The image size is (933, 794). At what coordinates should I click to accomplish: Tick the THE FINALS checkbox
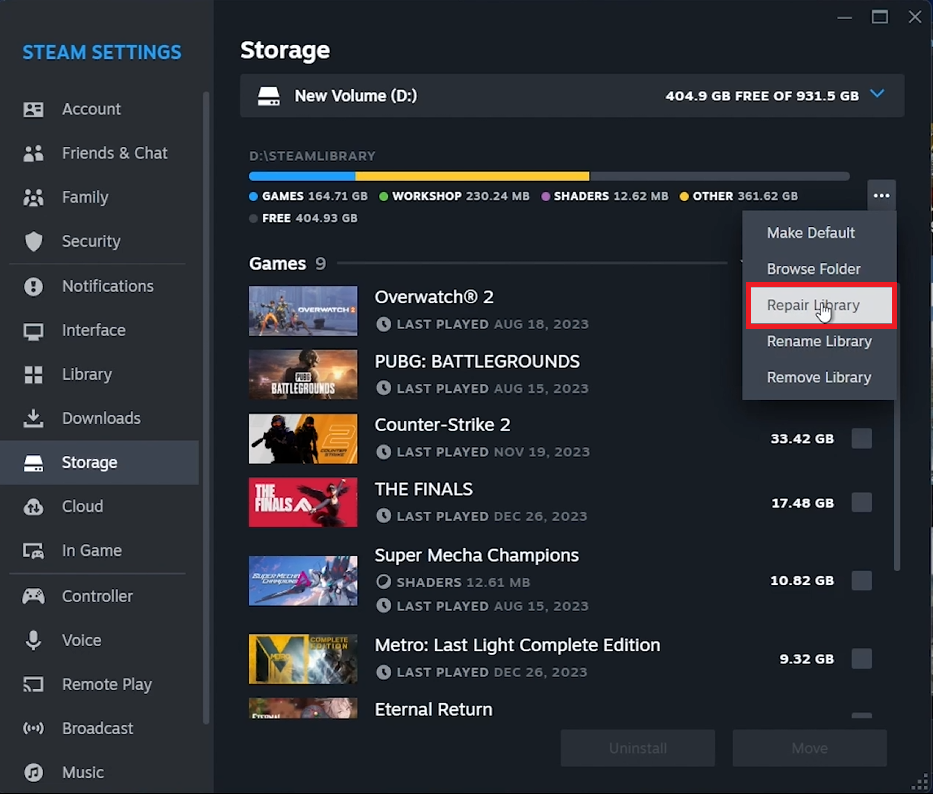pyautogui.click(x=862, y=503)
